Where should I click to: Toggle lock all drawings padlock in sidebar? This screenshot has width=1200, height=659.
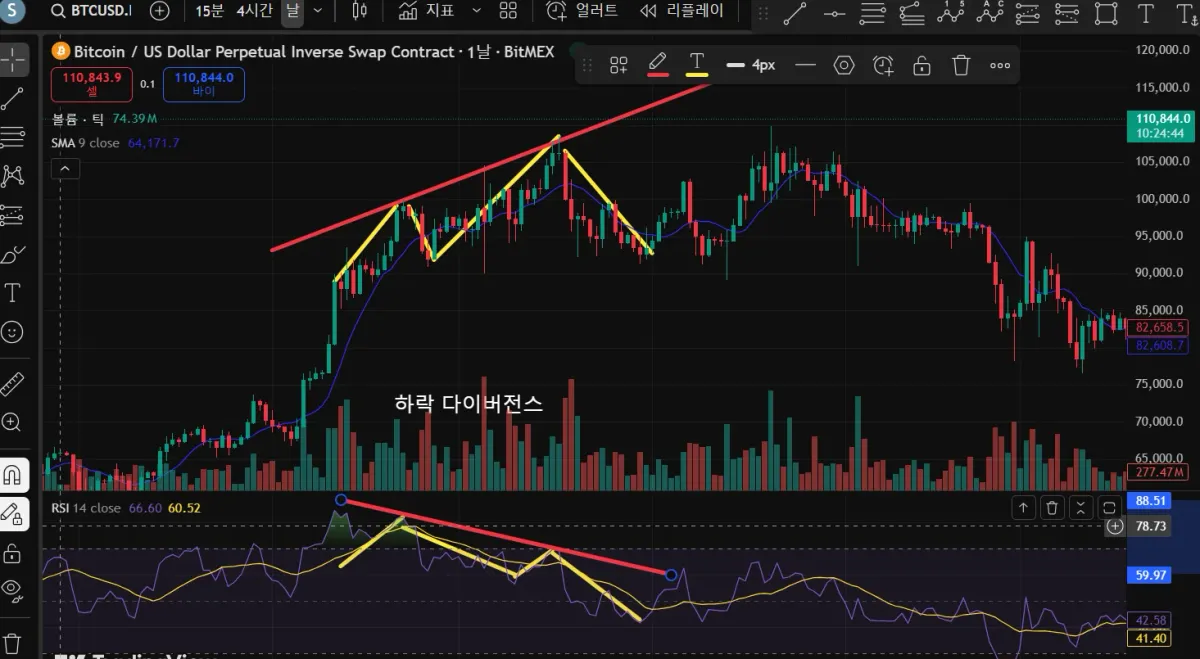point(13,553)
